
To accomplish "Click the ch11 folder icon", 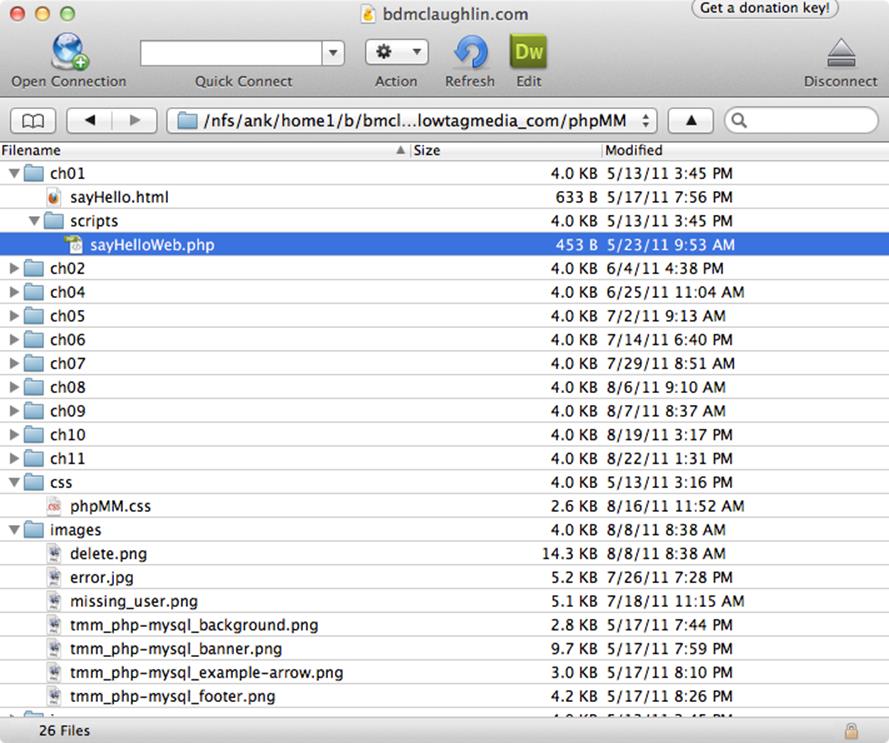I will point(33,458).
